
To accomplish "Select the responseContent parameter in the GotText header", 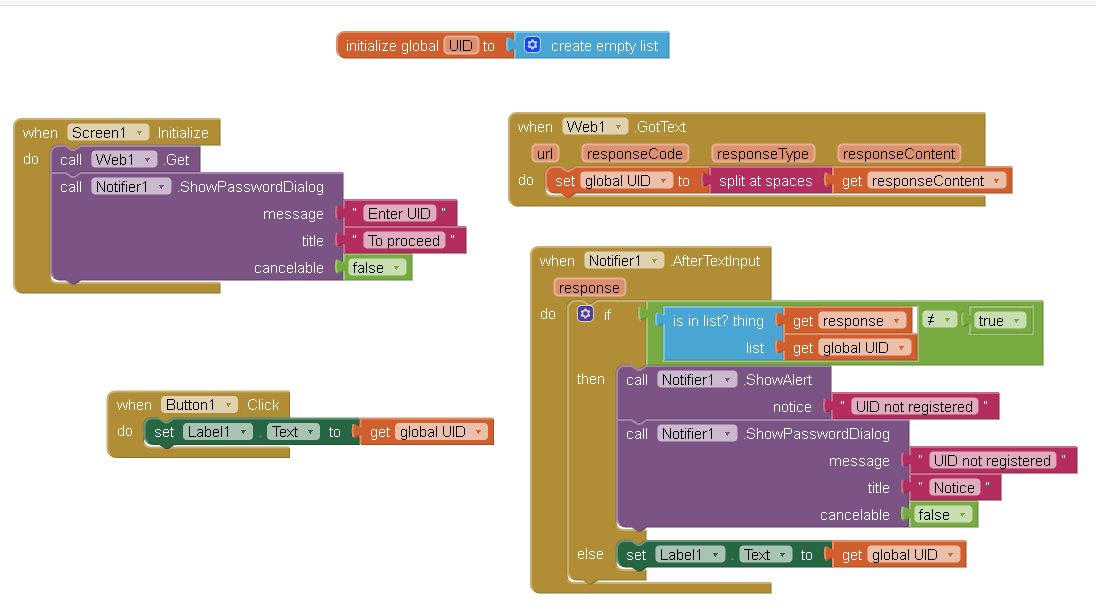I will (x=899, y=154).
